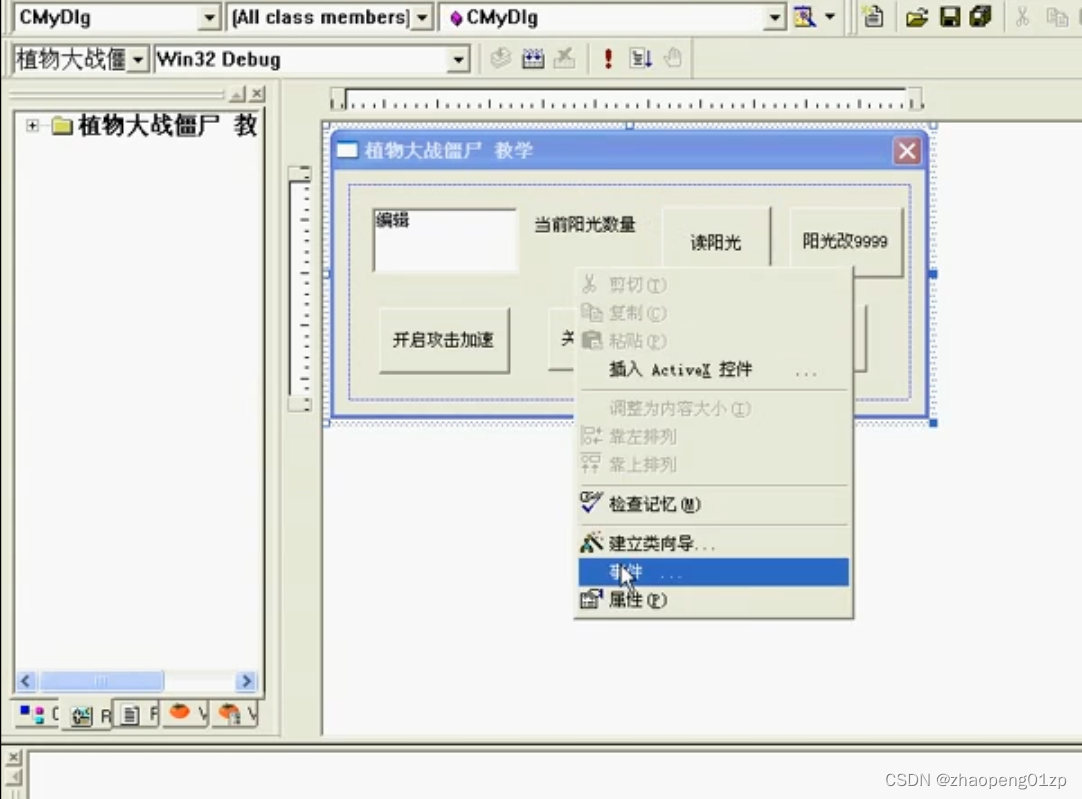Close the workspace panel with X
The height and width of the screenshot is (799, 1082).
tap(257, 93)
